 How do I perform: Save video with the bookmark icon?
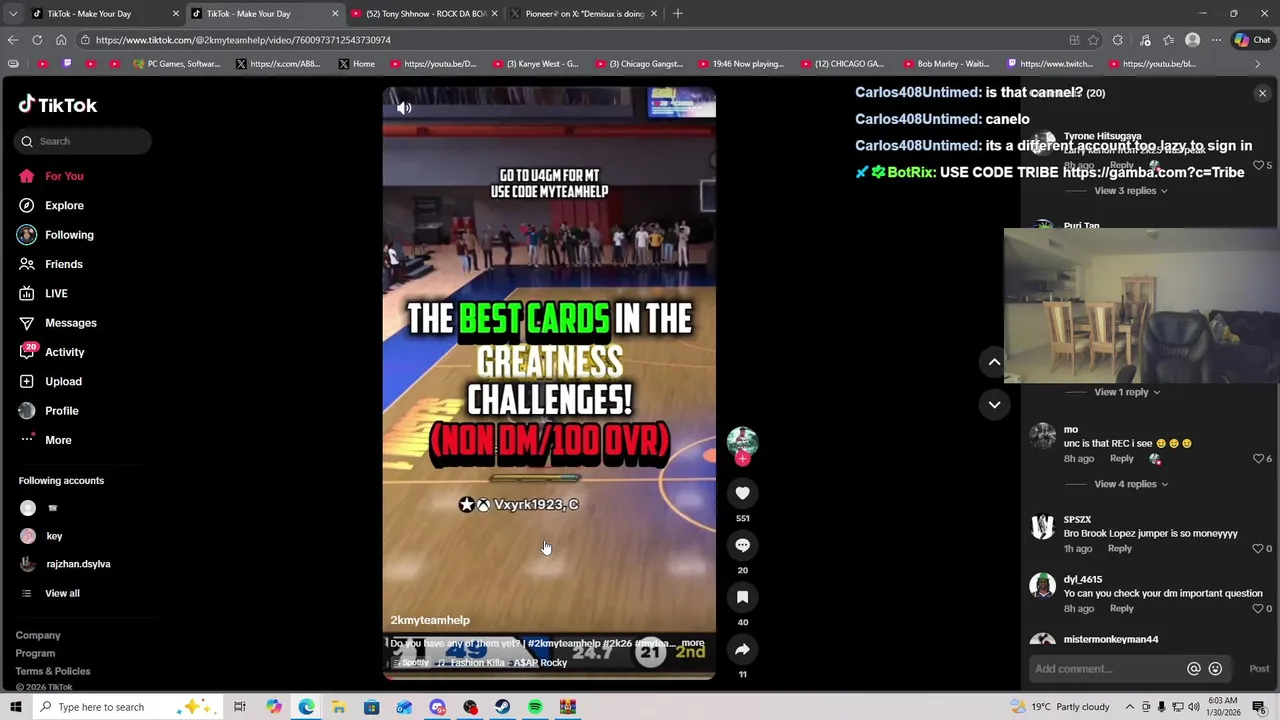coord(742,597)
